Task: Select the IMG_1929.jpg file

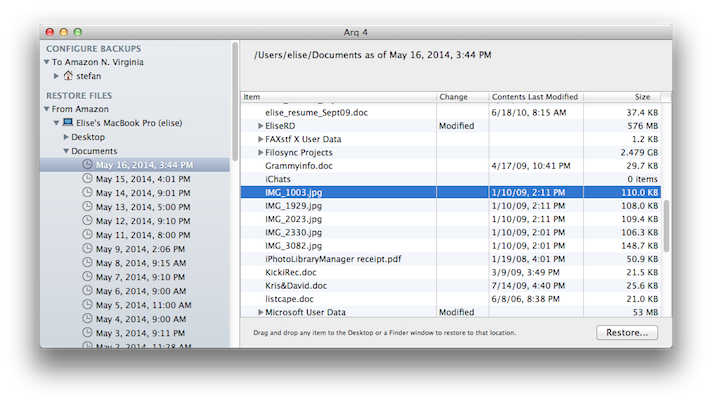Action: tap(450, 206)
